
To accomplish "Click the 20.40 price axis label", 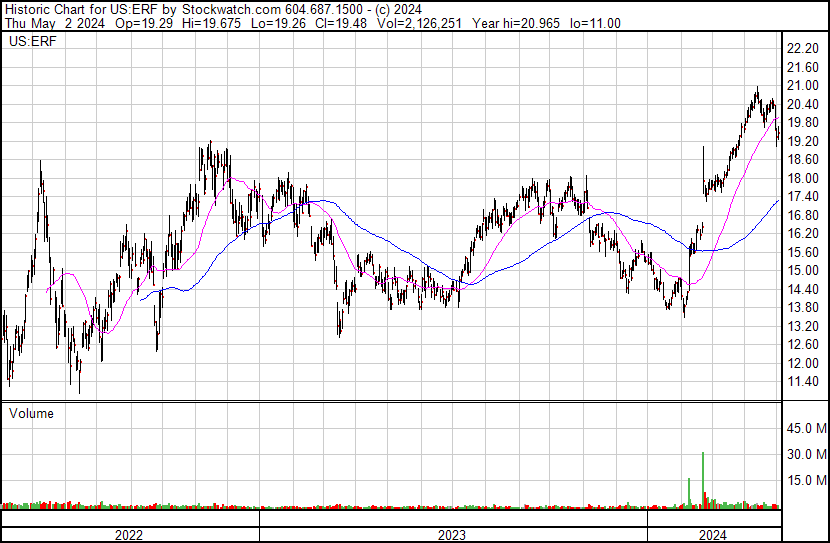I will coord(803,104).
